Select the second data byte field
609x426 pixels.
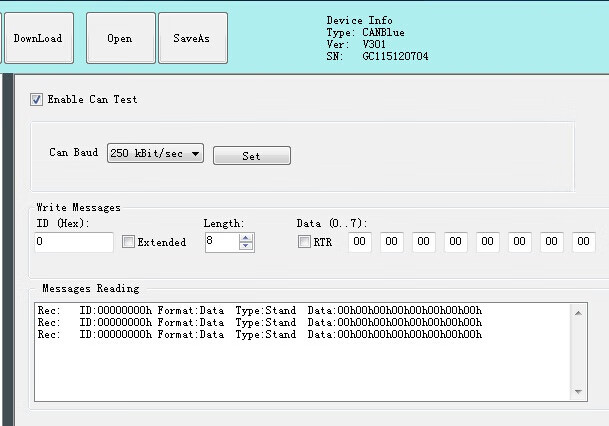pyautogui.click(x=392, y=242)
